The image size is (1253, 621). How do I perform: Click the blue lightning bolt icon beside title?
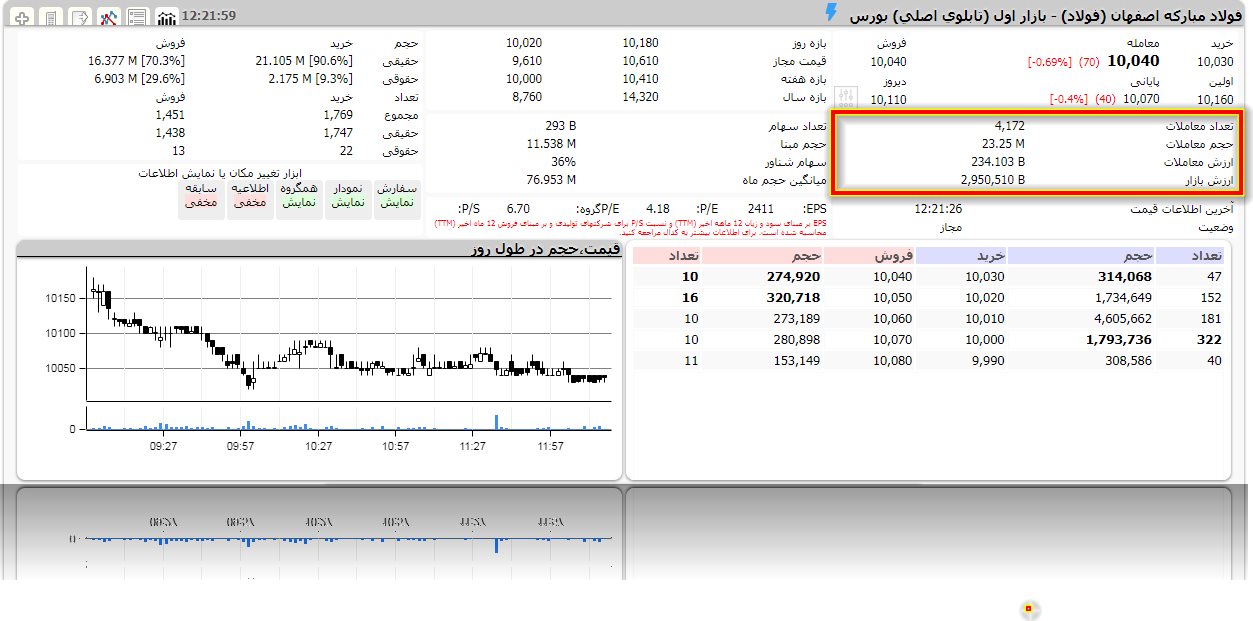point(831,13)
